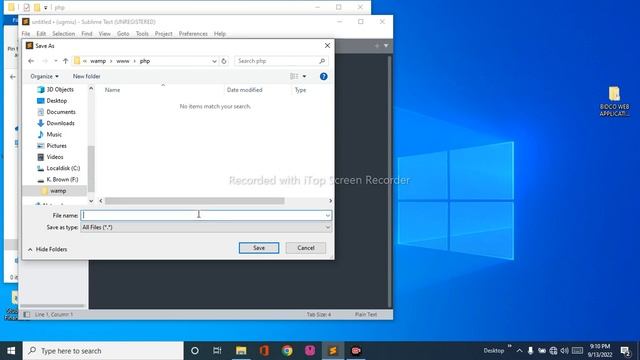Viewport: 640px width, 360px height.
Task: Click the wamp breadcrumb in the address bar
Action: coord(98,61)
